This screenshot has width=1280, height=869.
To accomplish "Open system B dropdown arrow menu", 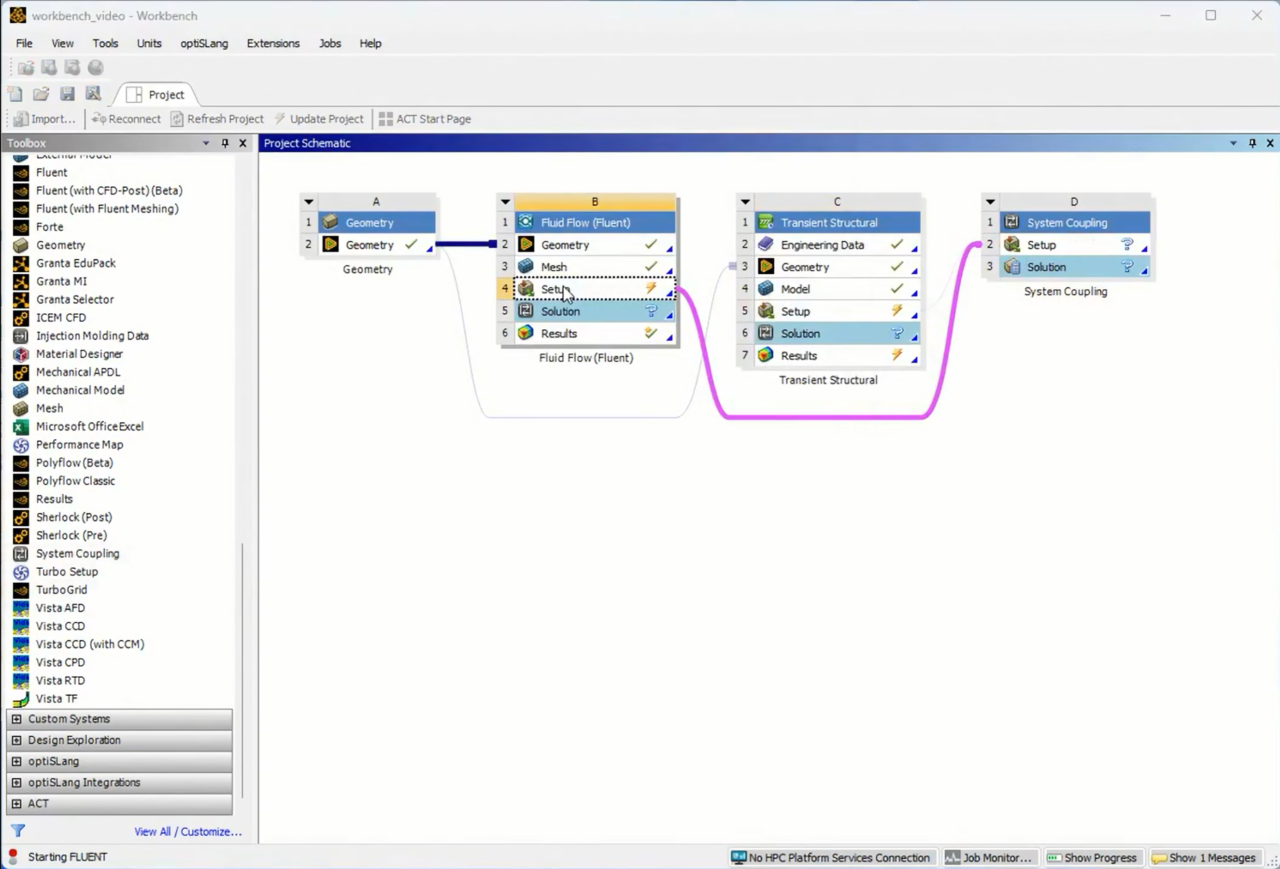I will pos(505,202).
